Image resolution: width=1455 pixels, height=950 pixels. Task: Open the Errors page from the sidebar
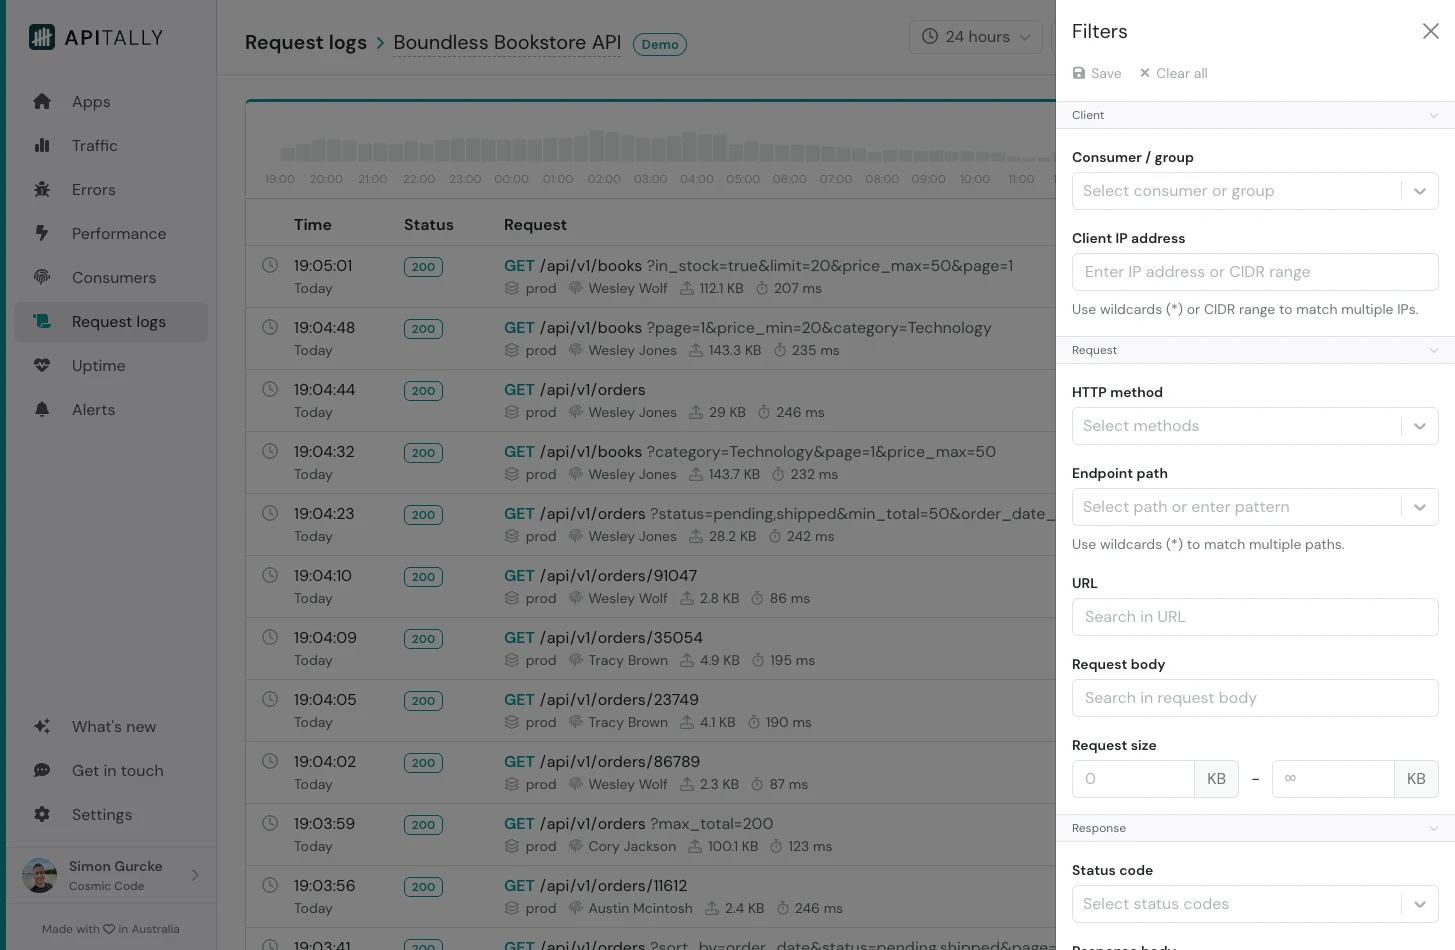pos(93,189)
